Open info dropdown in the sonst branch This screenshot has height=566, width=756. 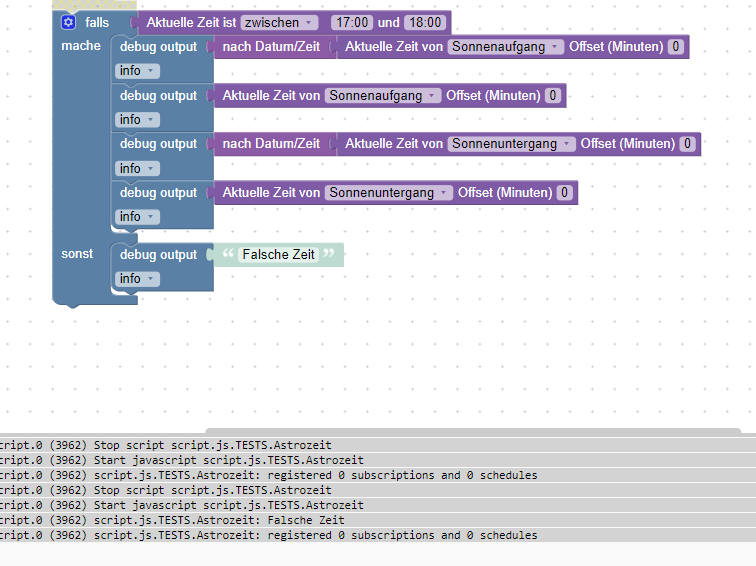tap(137, 279)
